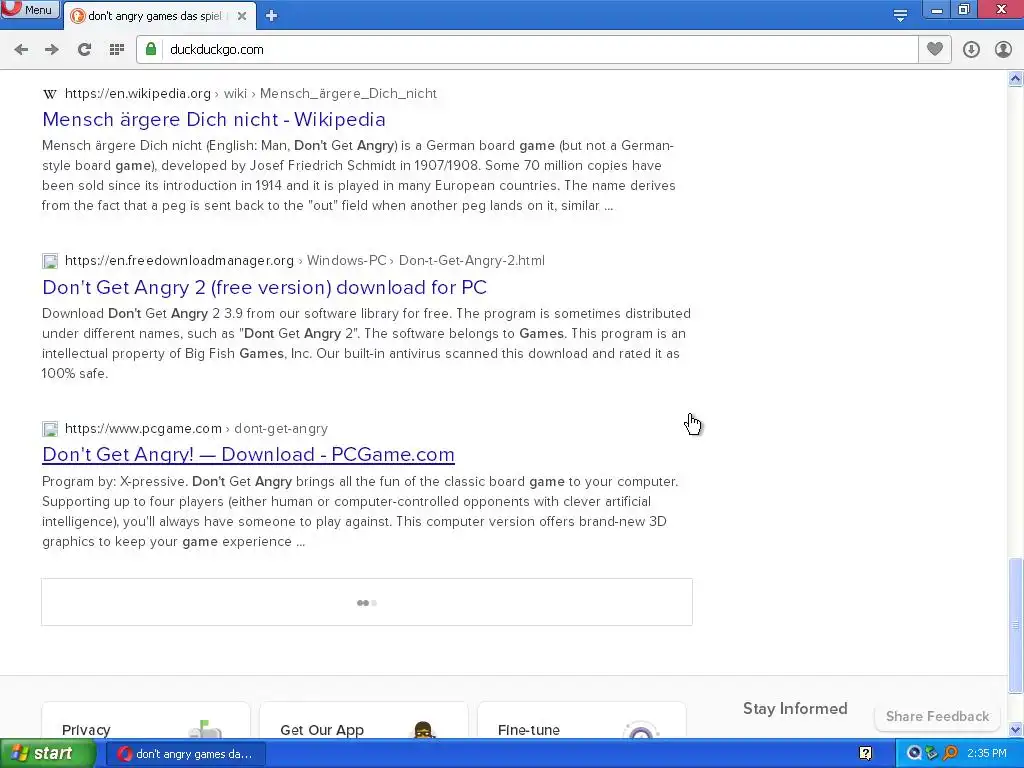The width and height of the screenshot is (1024, 768).
Task: Bookmark this page with the heart icon
Action: pos(935,49)
